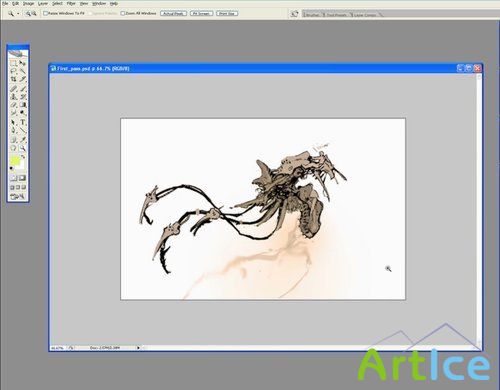Click the Actual Pixels button
500x390 pixels.
(x=173, y=13)
